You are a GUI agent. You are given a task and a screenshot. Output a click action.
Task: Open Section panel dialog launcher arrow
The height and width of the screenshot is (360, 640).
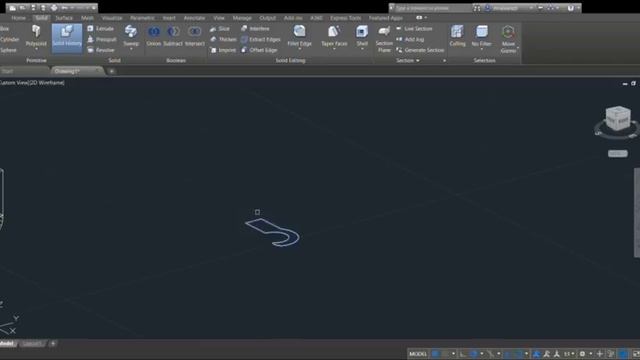pyautogui.click(x=444, y=60)
